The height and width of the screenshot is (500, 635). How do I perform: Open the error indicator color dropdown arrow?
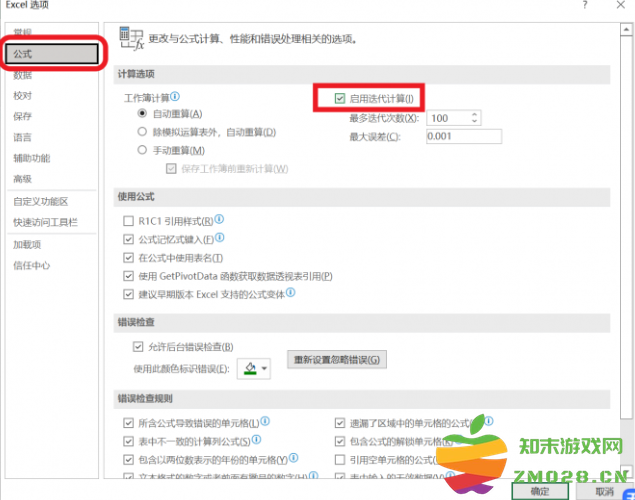[265, 369]
